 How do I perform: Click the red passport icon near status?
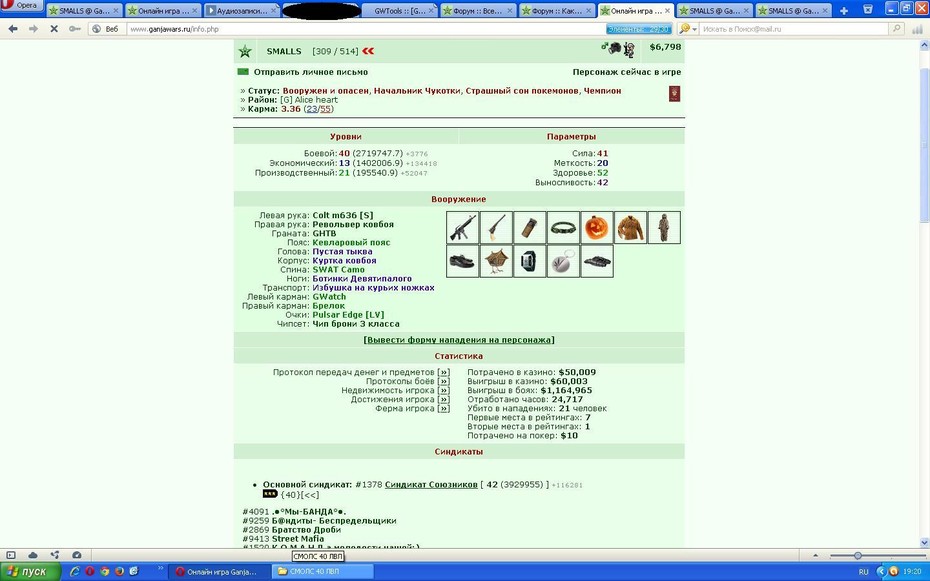click(x=674, y=94)
